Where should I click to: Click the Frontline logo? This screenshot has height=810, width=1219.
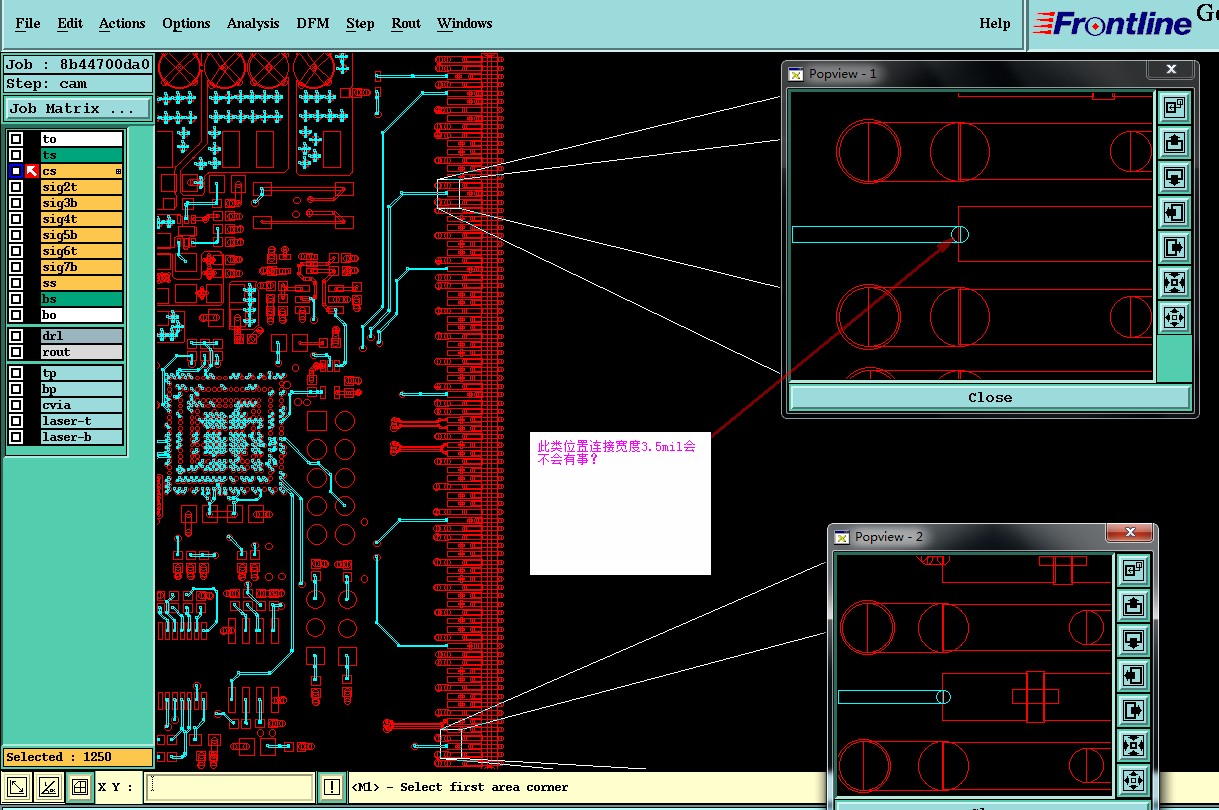pyautogui.click(x=1113, y=23)
